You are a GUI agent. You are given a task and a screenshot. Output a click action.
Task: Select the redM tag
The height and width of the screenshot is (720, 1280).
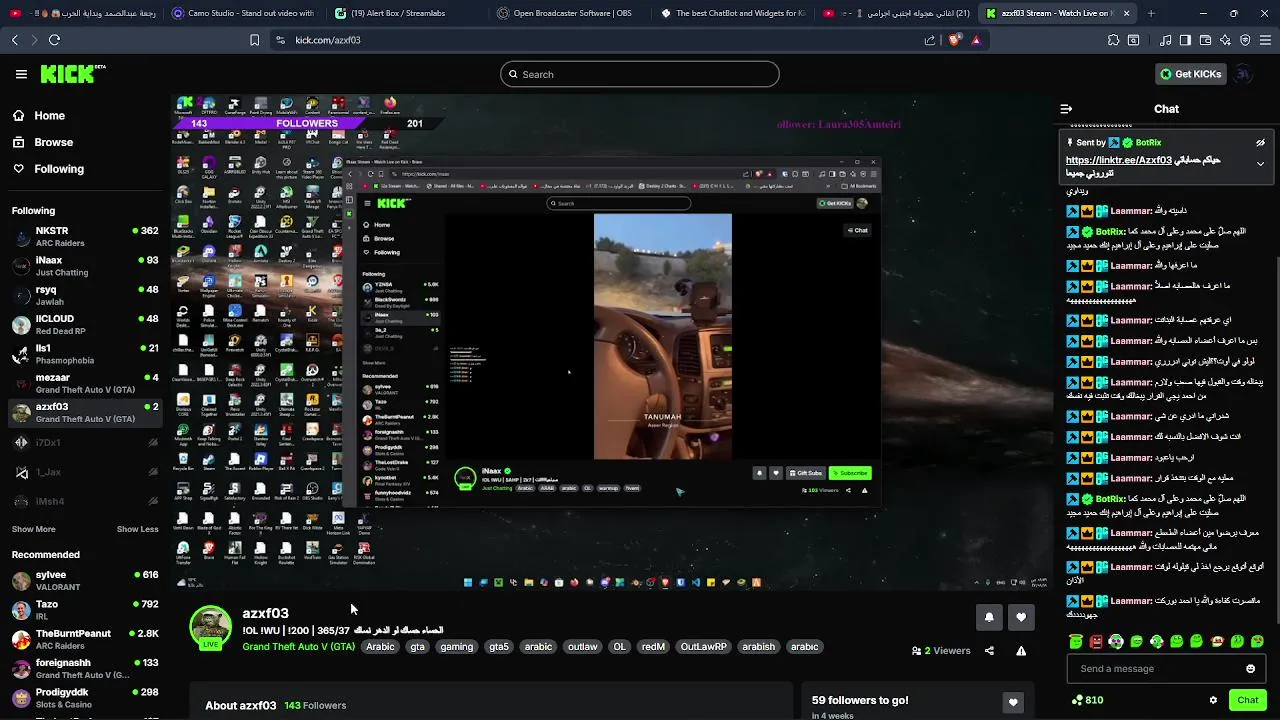coord(653,647)
